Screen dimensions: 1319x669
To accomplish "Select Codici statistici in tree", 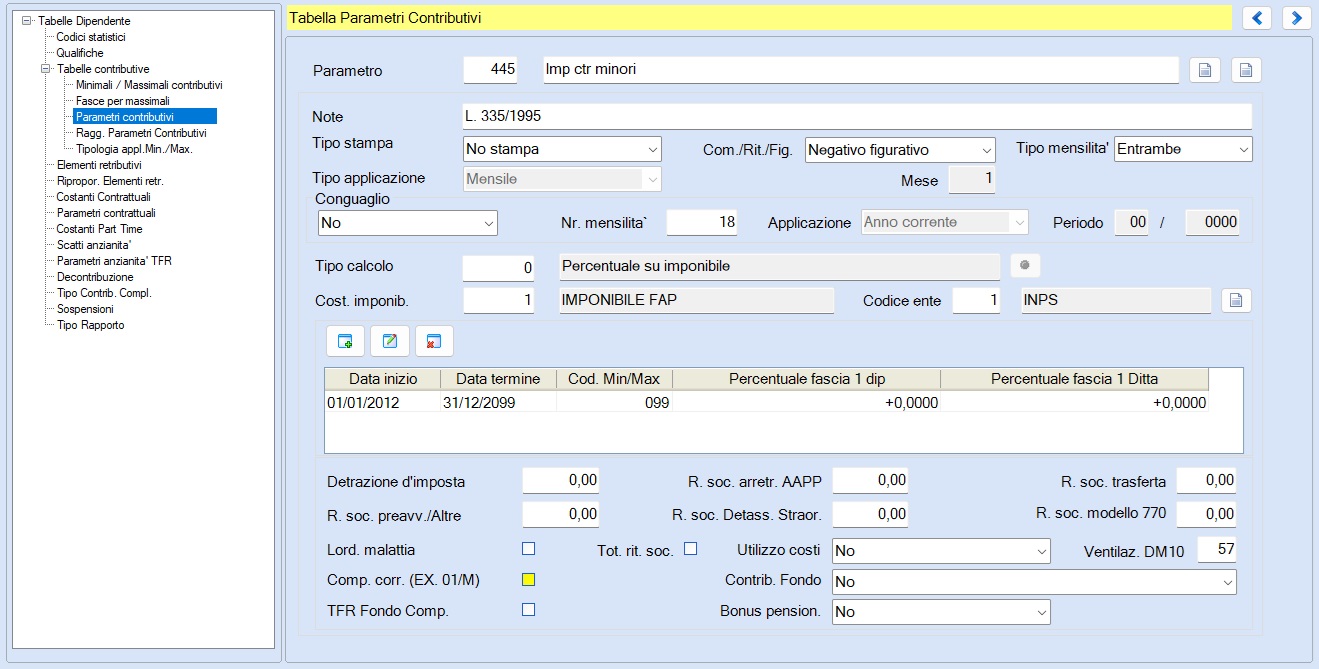I will (x=91, y=37).
